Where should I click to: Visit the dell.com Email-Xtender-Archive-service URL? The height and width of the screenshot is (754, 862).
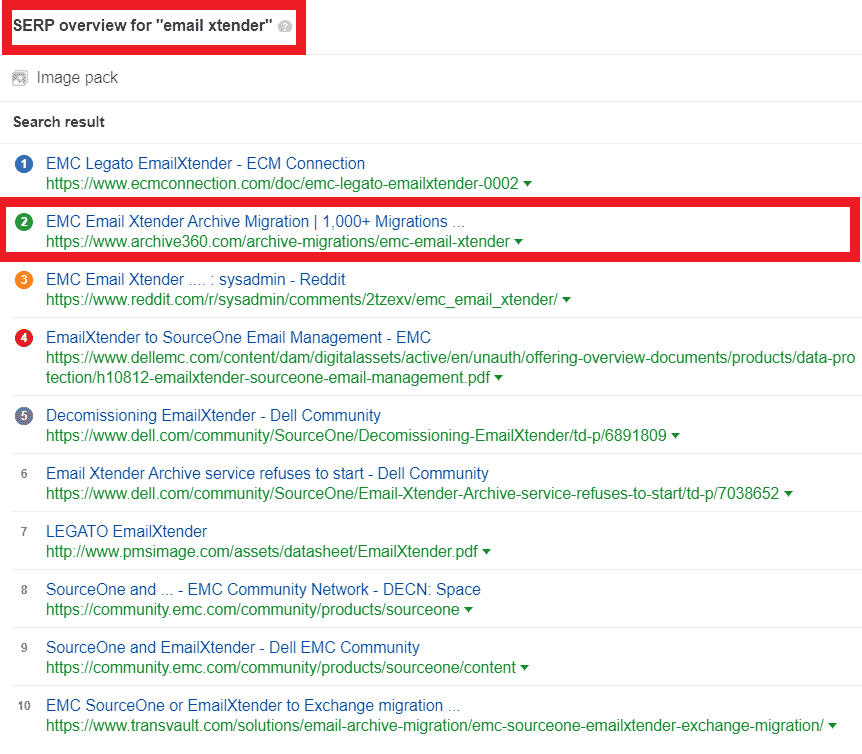pyautogui.click(x=413, y=494)
